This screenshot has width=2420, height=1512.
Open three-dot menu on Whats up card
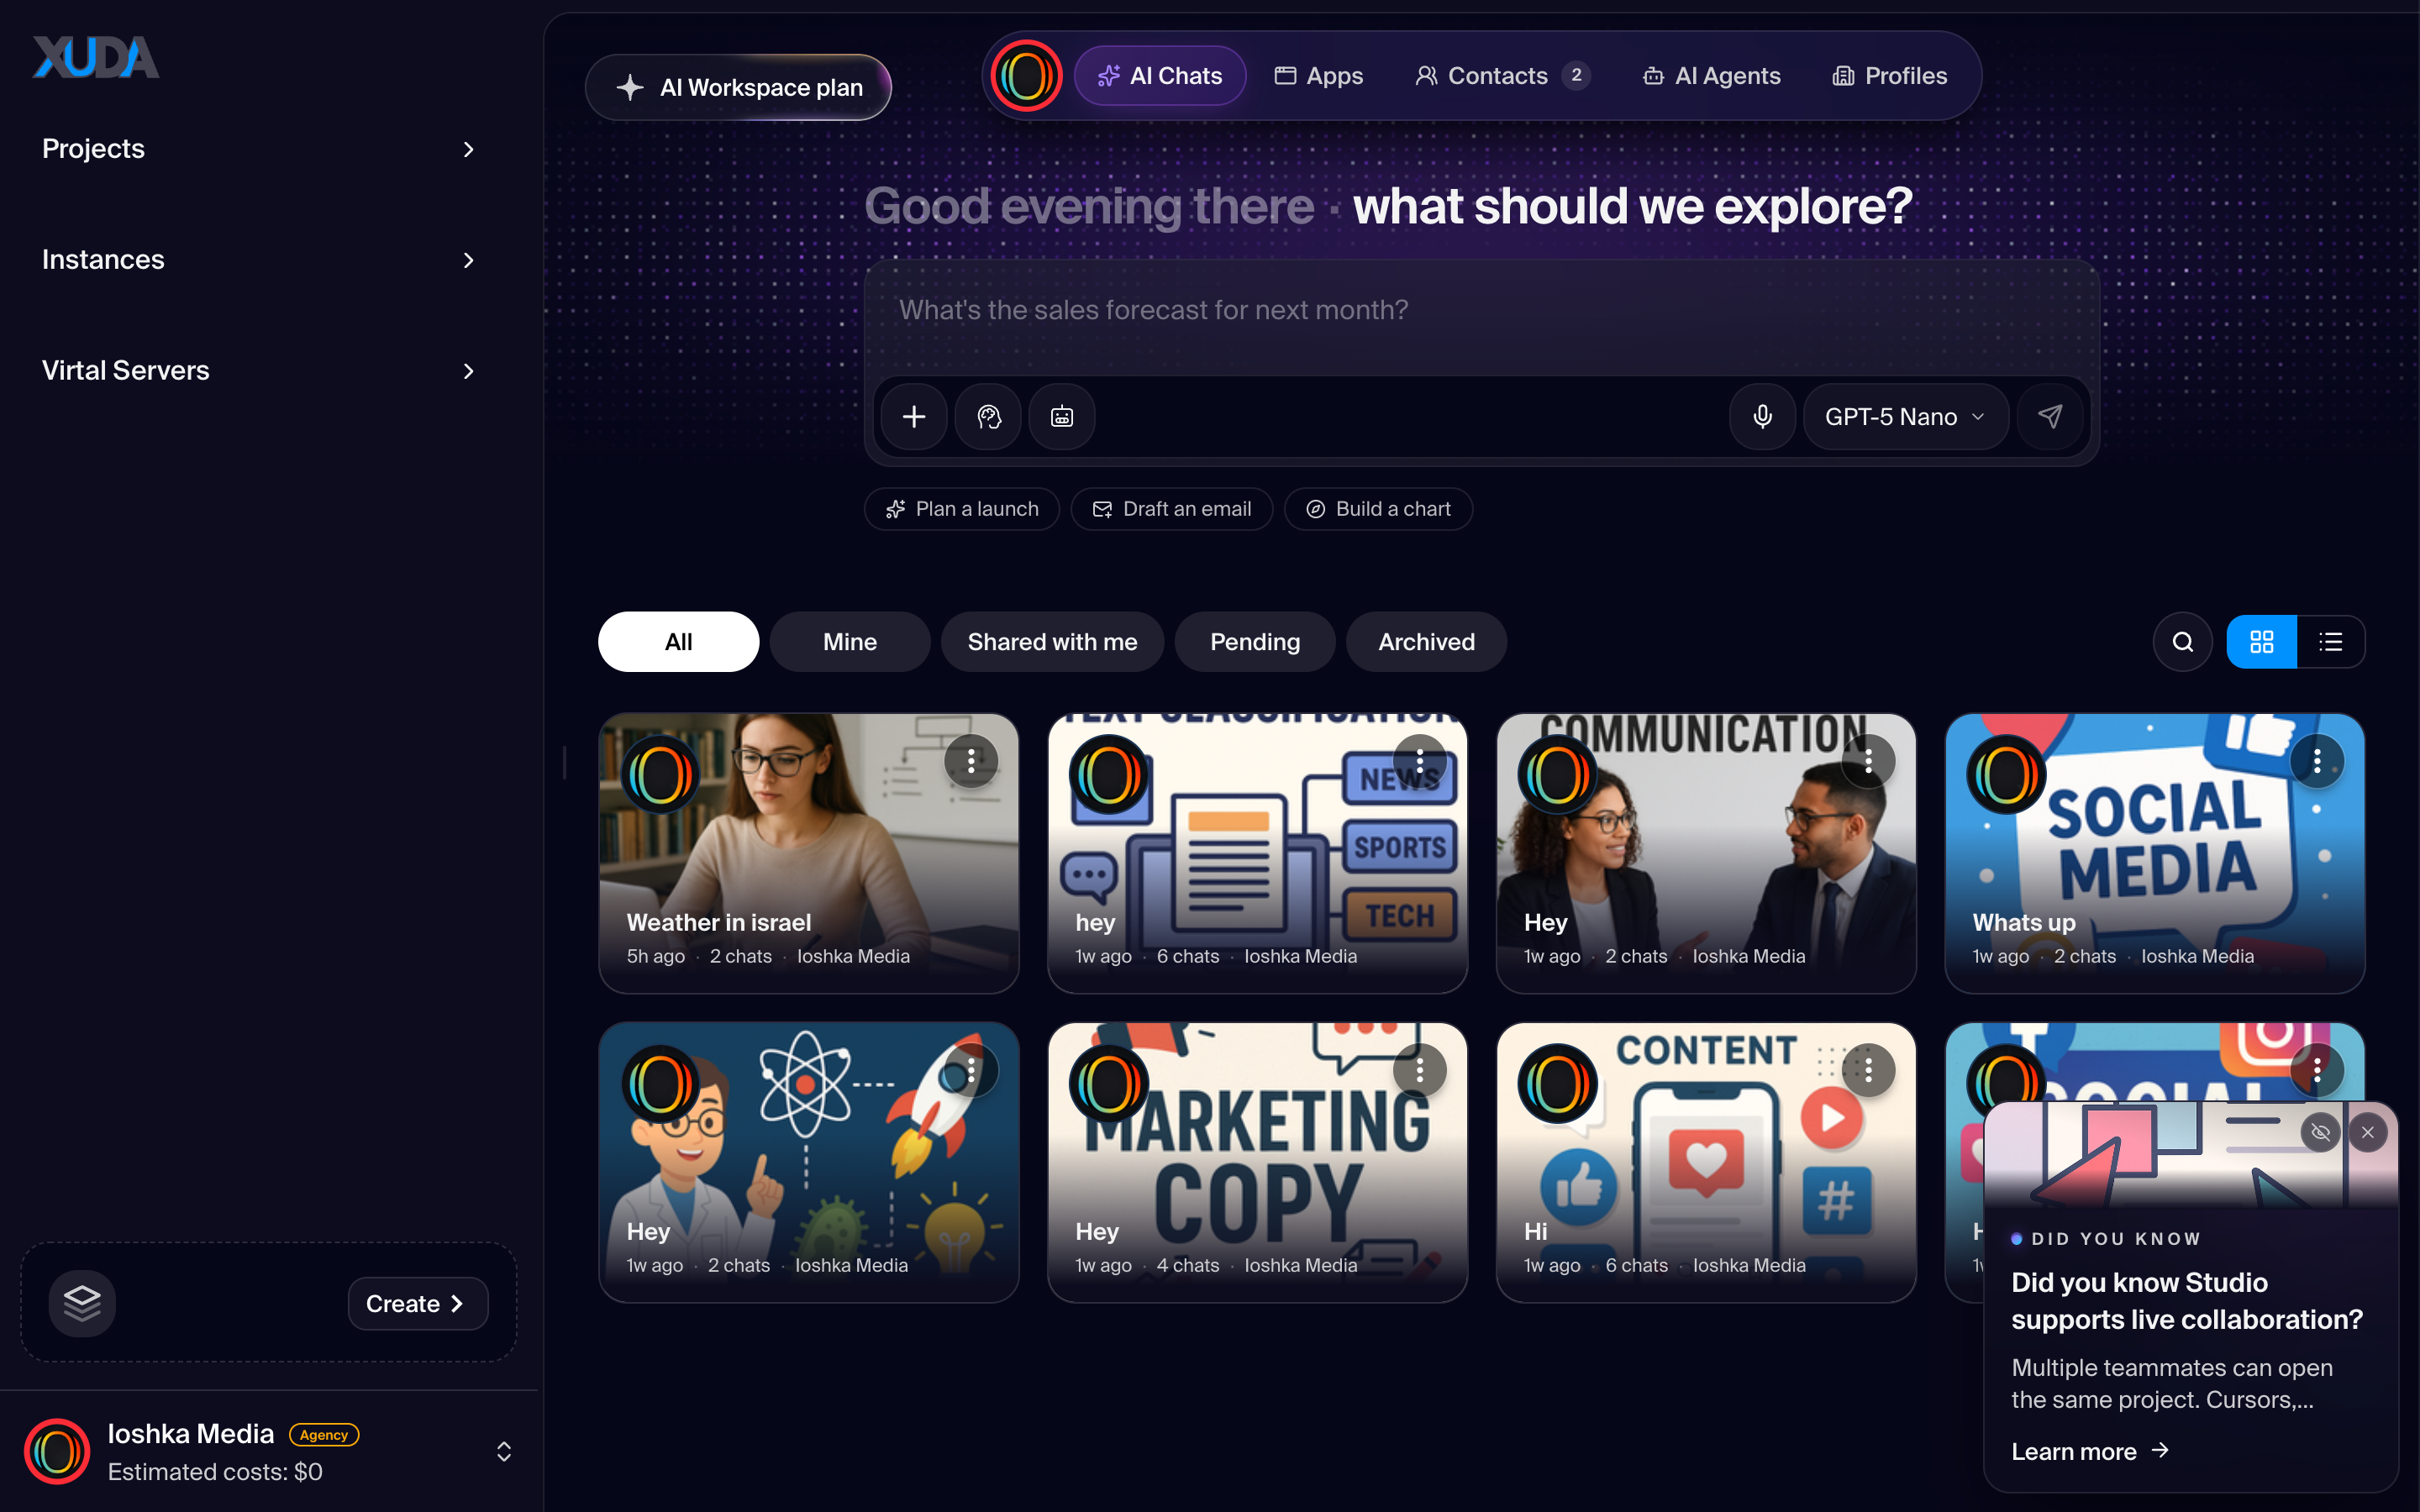click(2317, 761)
